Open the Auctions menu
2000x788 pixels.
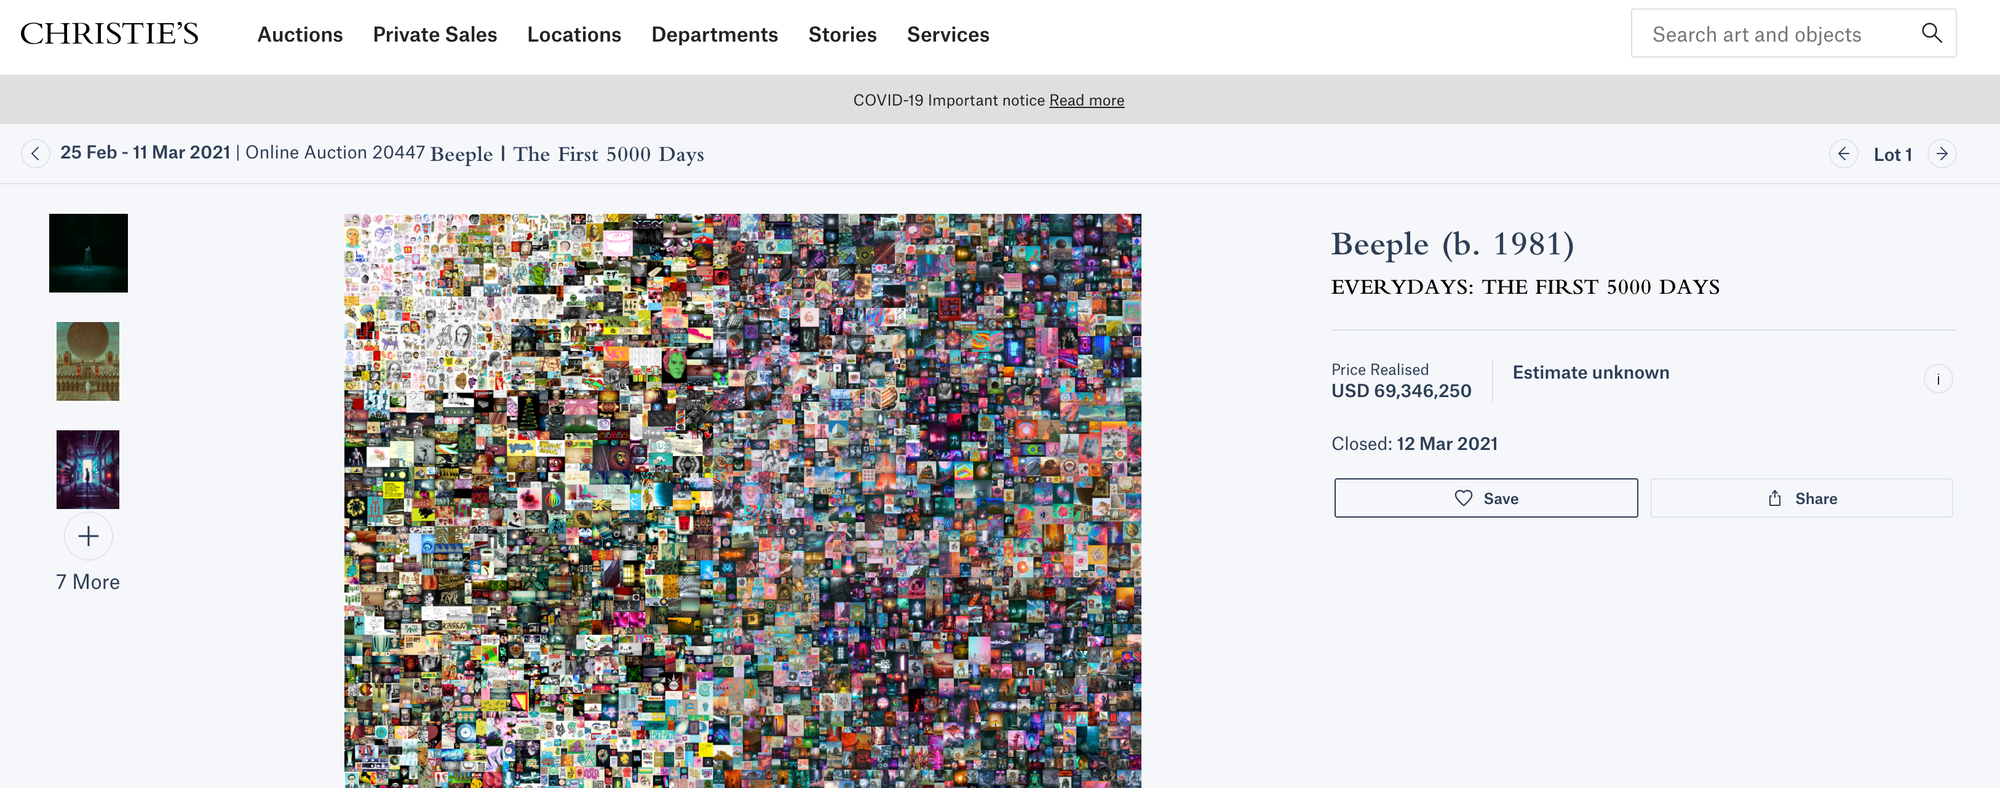click(300, 35)
